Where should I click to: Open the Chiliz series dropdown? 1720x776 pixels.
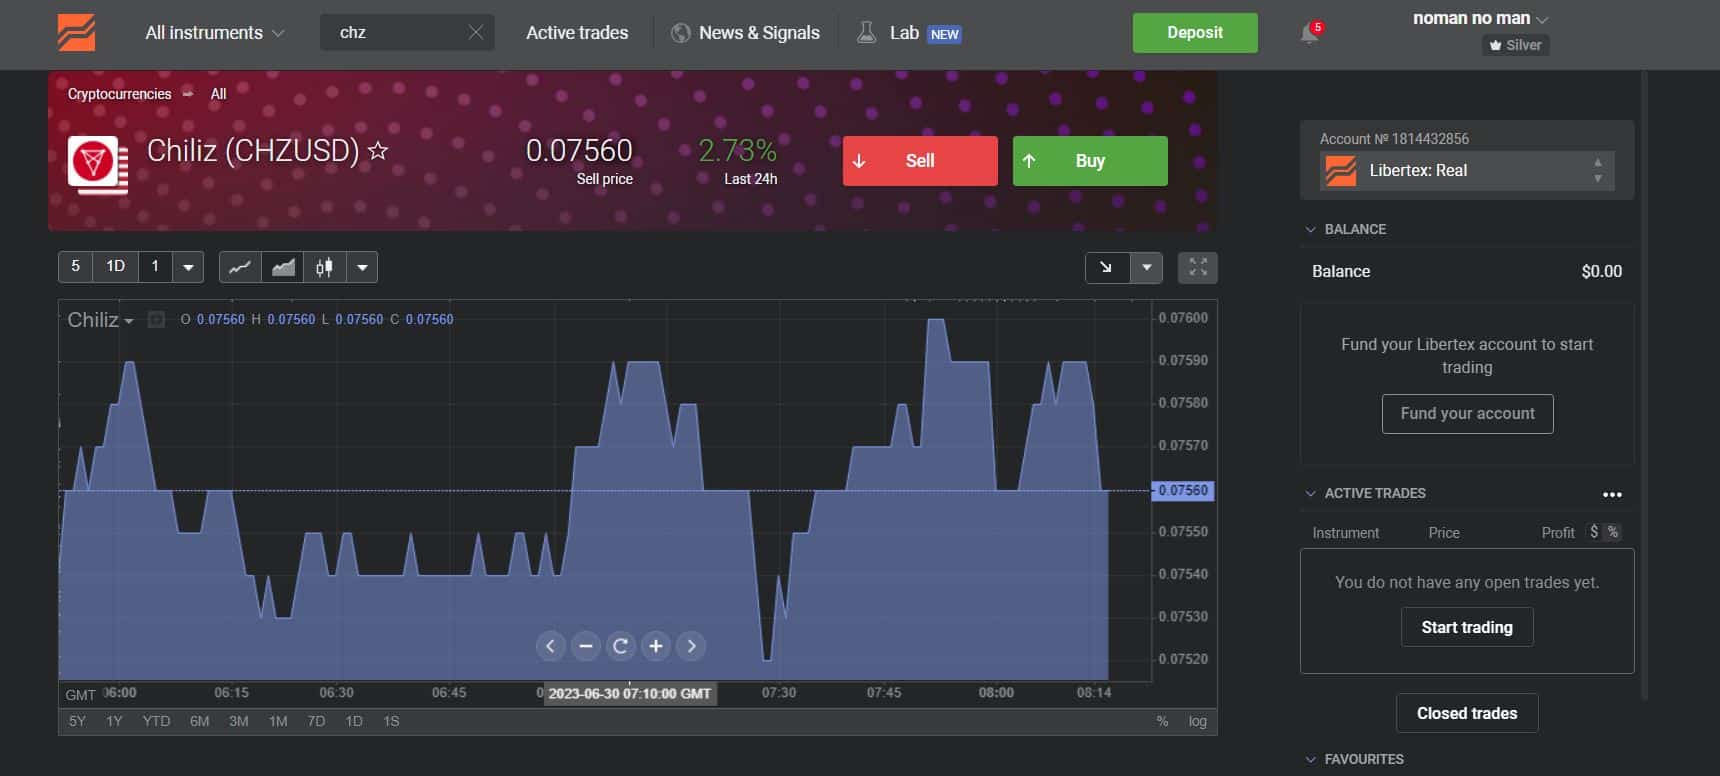click(x=100, y=320)
